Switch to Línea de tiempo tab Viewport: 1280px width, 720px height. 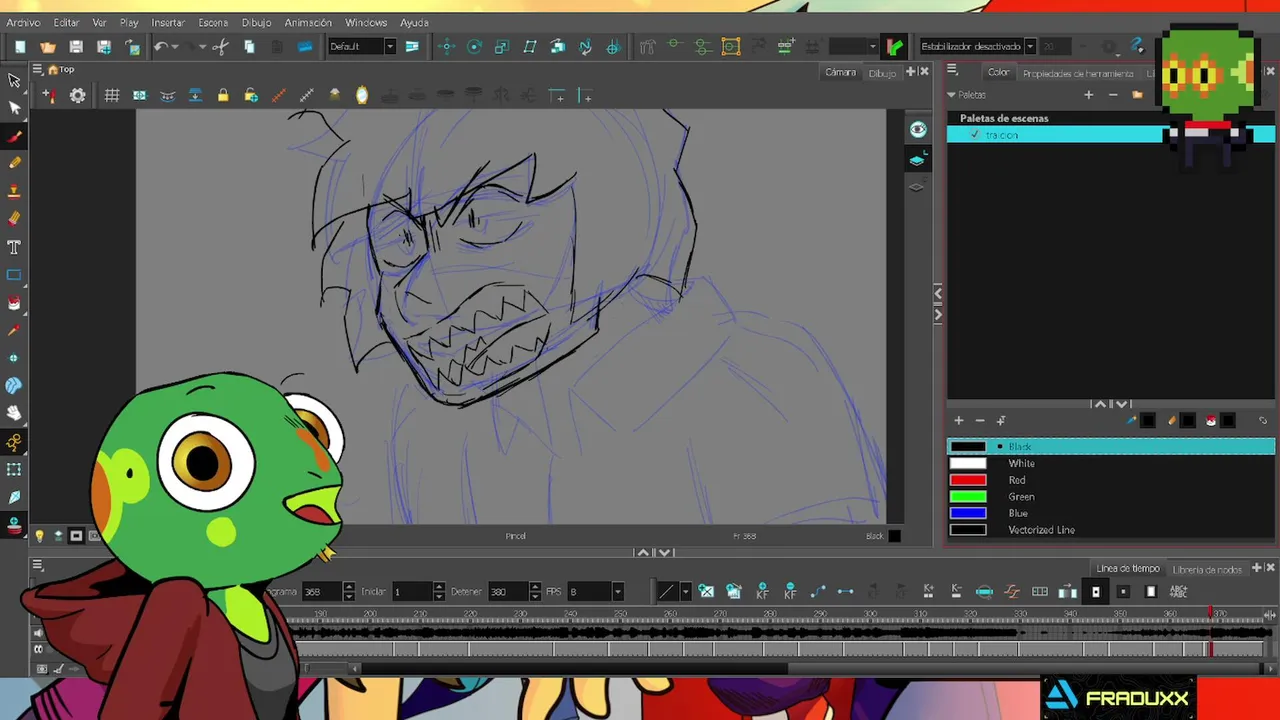[1128, 569]
